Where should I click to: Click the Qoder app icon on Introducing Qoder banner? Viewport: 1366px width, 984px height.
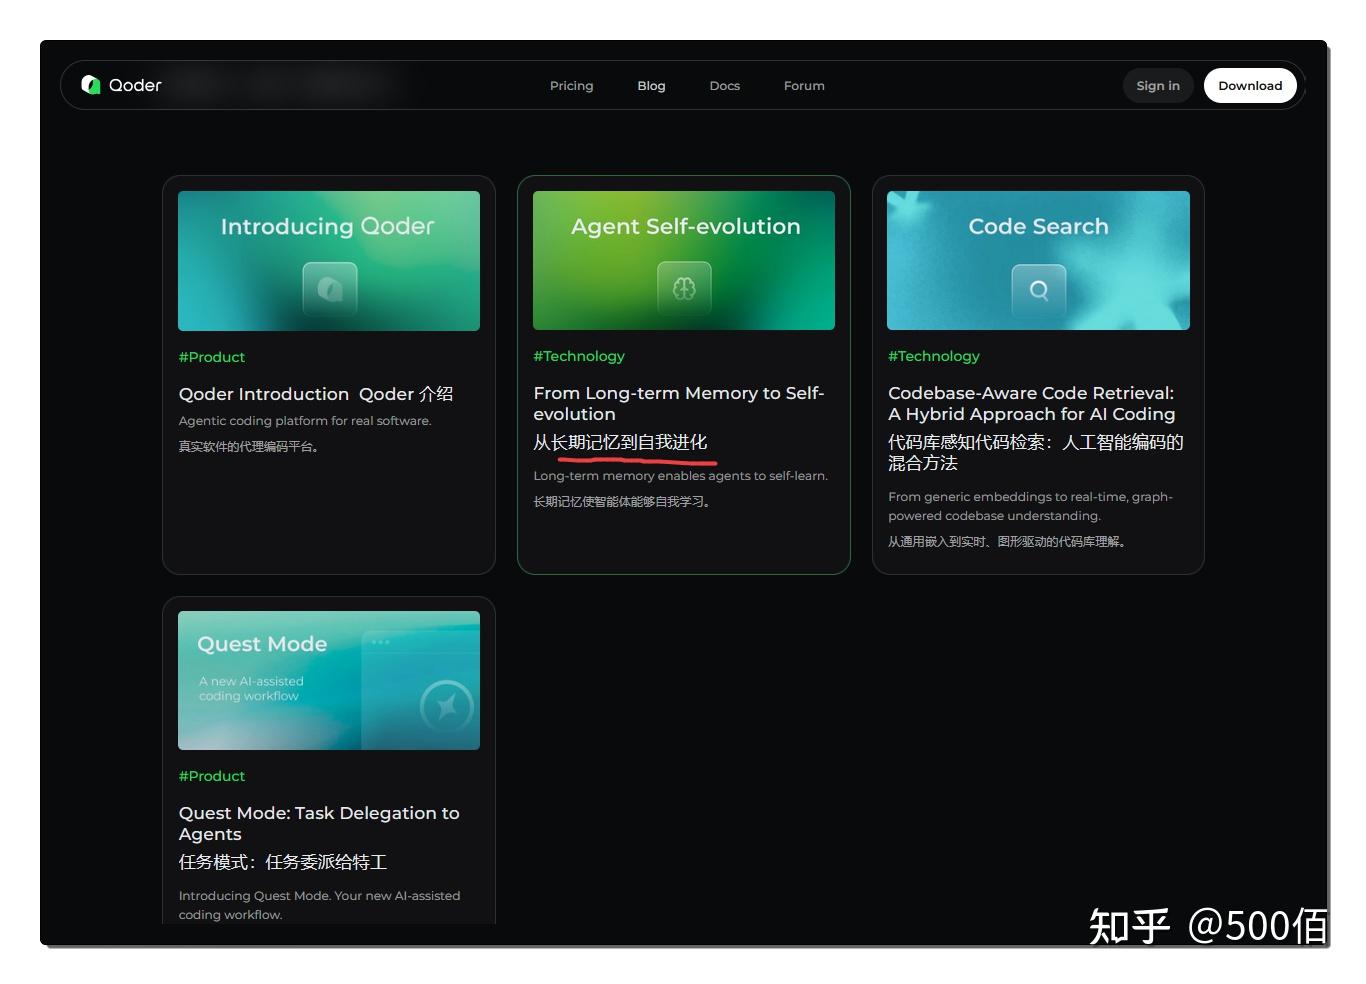pos(328,290)
